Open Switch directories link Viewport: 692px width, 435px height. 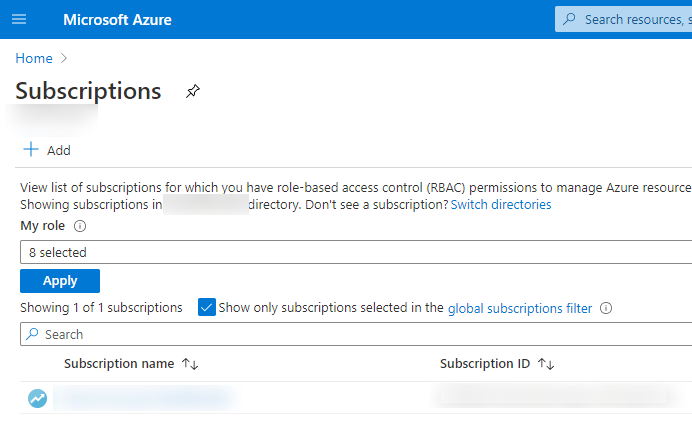pos(501,205)
